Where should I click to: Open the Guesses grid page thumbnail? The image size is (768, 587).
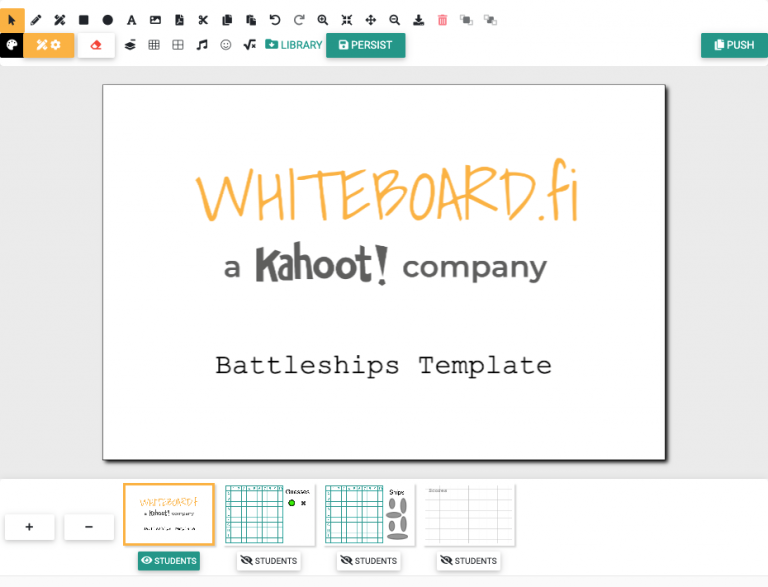tap(269, 514)
